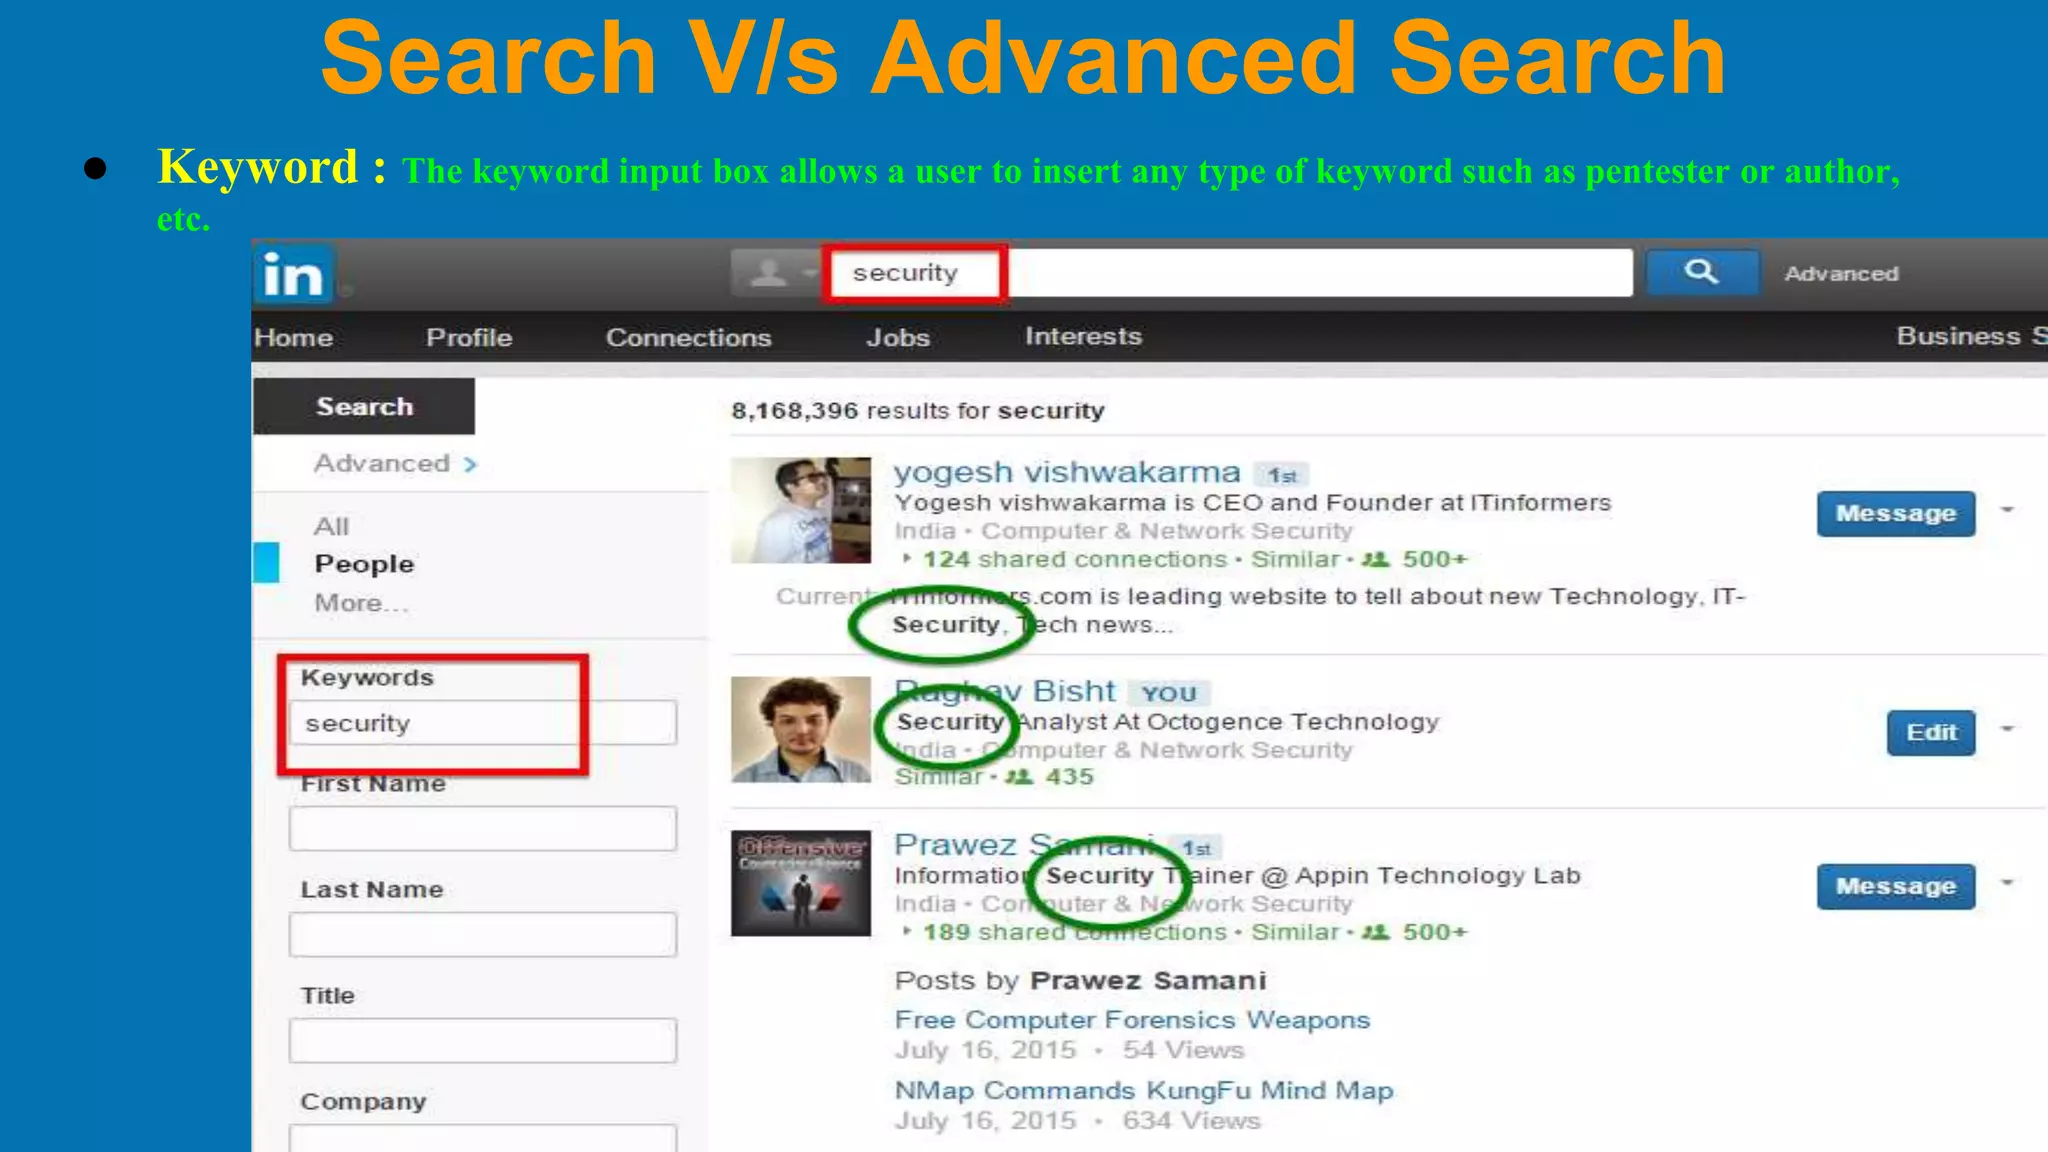Open the Jobs menu item
This screenshot has width=2048, height=1152.
(898, 337)
